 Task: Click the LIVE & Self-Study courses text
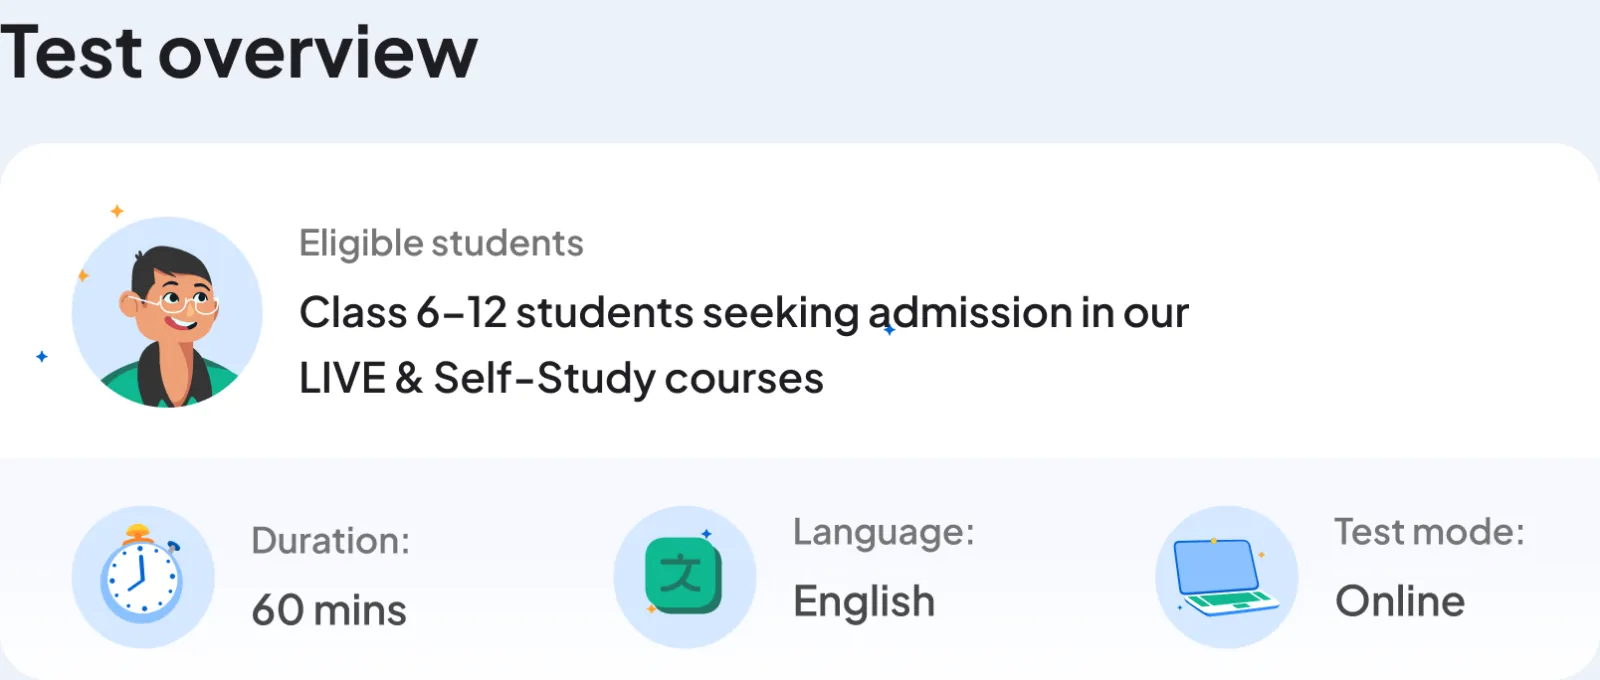[561, 378]
